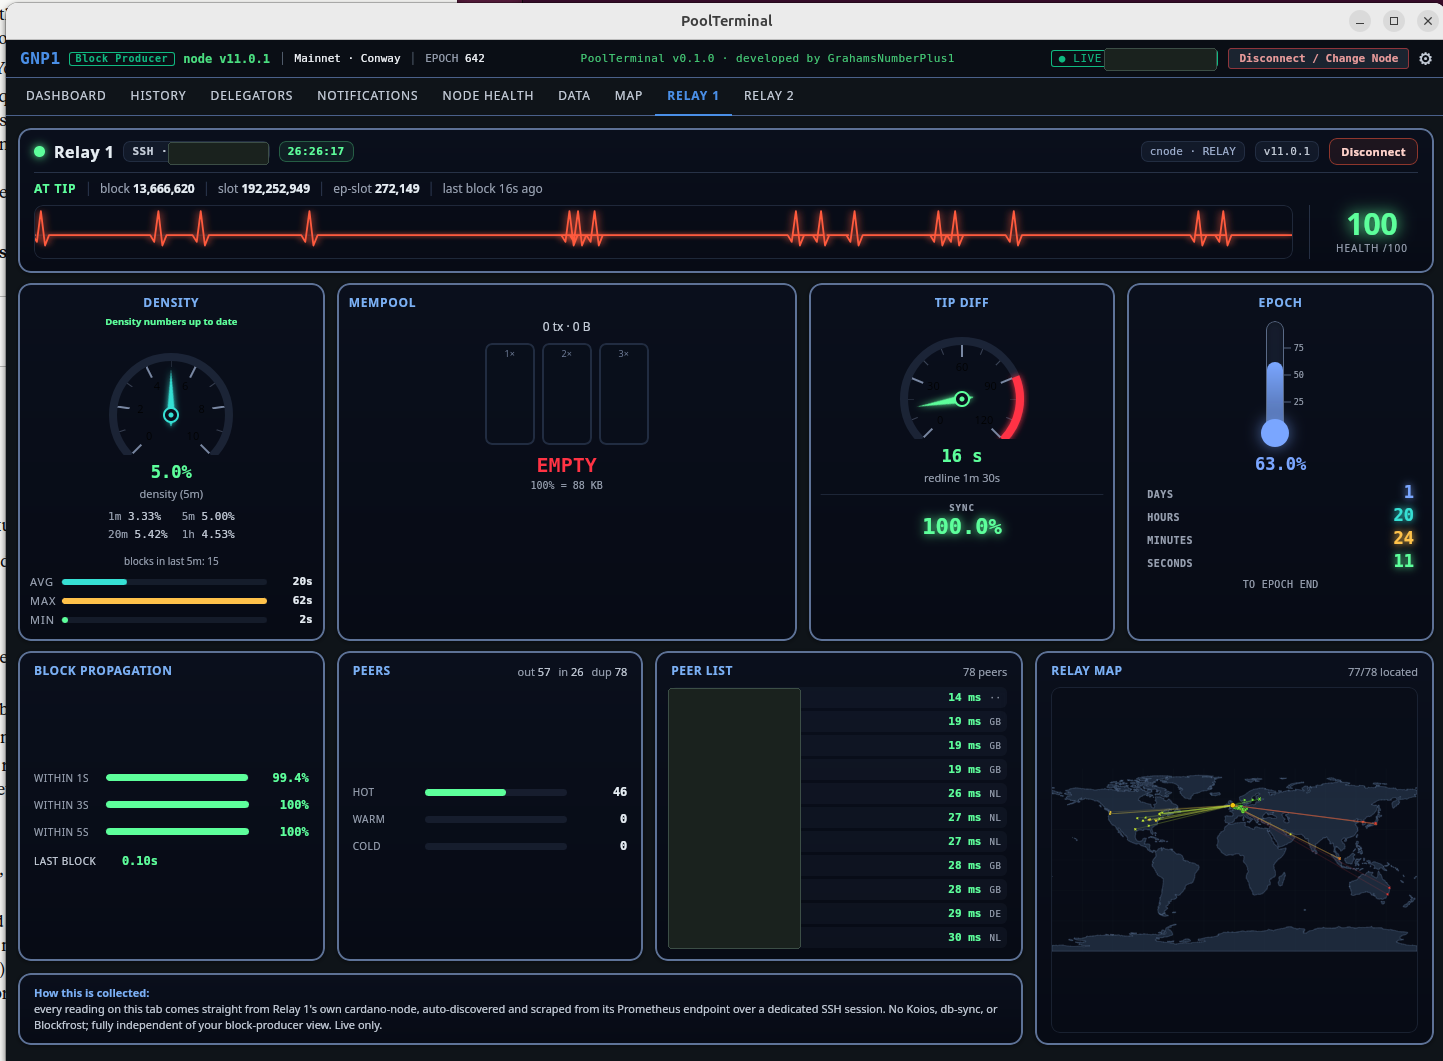Click the HOT peers bar
The height and width of the screenshot is (1061, 1443).
(x=496, y=792)
